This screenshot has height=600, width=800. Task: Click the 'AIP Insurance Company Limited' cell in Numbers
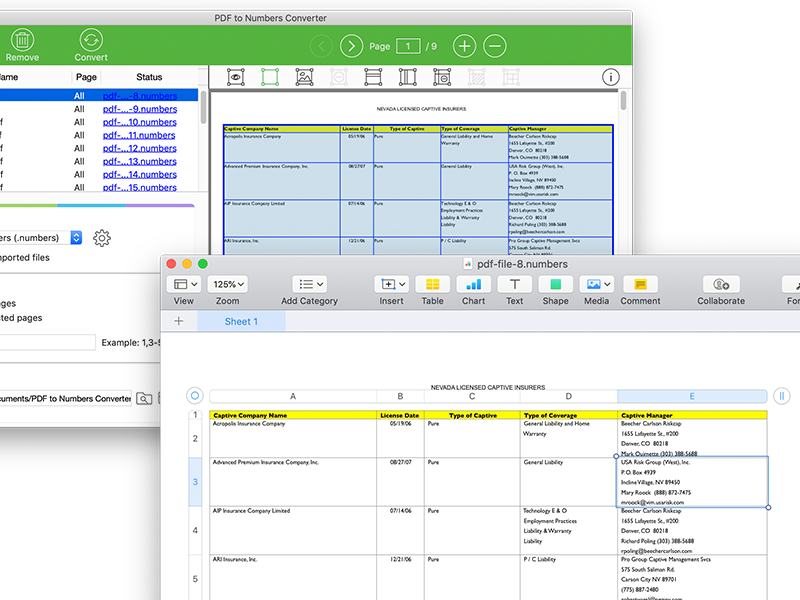[x=293, y=531]
